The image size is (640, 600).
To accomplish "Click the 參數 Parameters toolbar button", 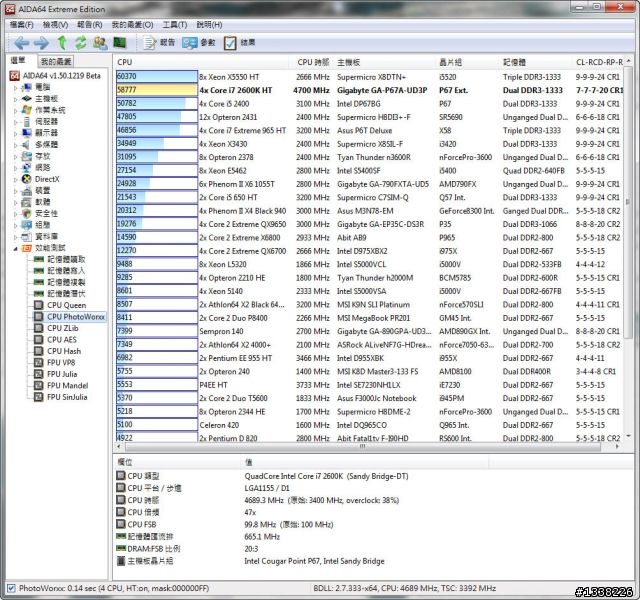I will tap(199, 42).
